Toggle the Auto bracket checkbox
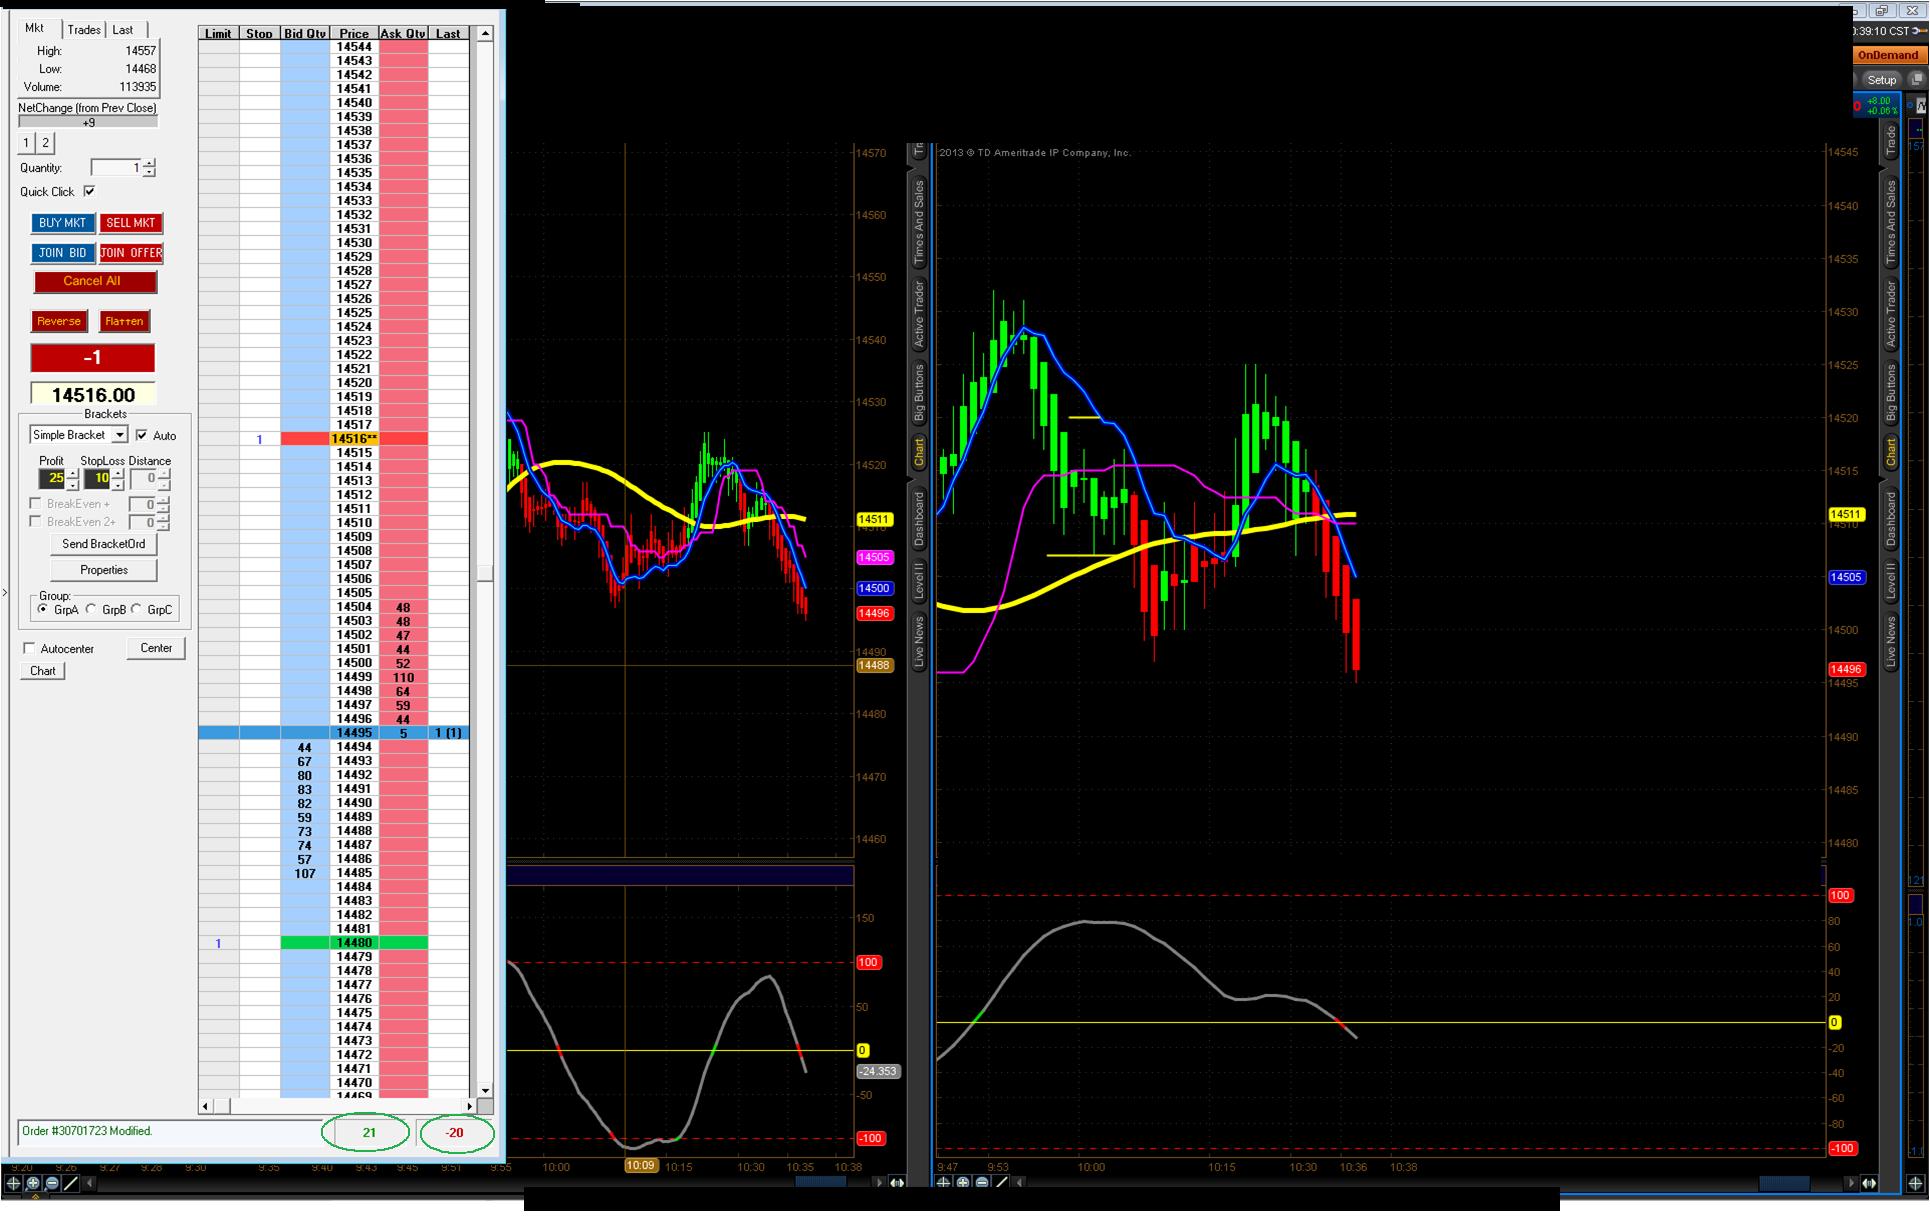Image resolution: width=1930 pixels, height=1224 pixels. (141, 435)
